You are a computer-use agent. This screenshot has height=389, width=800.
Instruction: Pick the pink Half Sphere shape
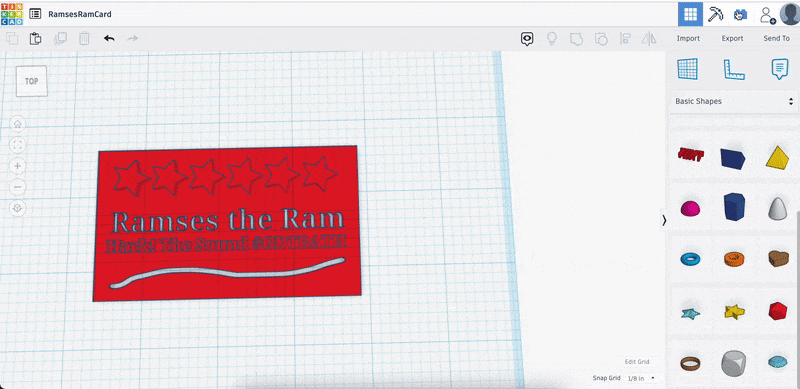690,208
